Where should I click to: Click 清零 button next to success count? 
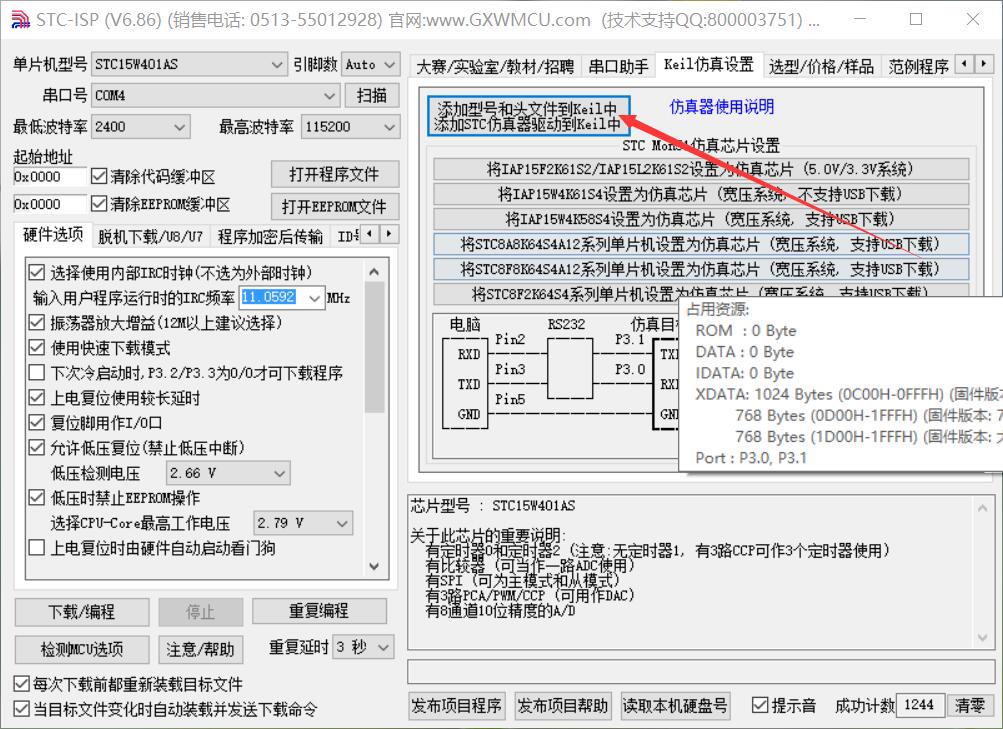[970, 705]
